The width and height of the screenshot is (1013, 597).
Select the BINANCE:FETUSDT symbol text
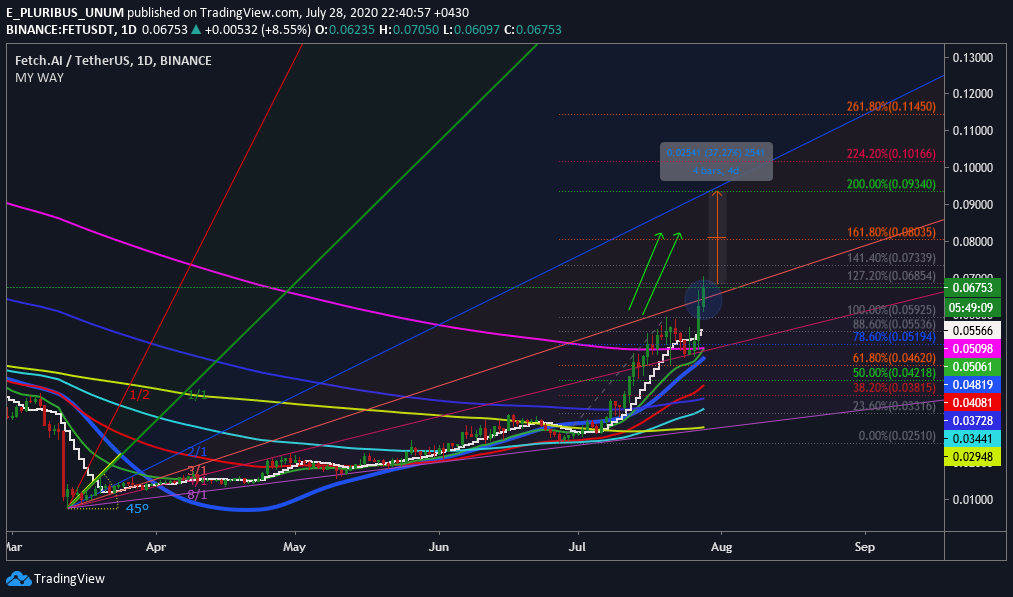(x=62, y=30)
